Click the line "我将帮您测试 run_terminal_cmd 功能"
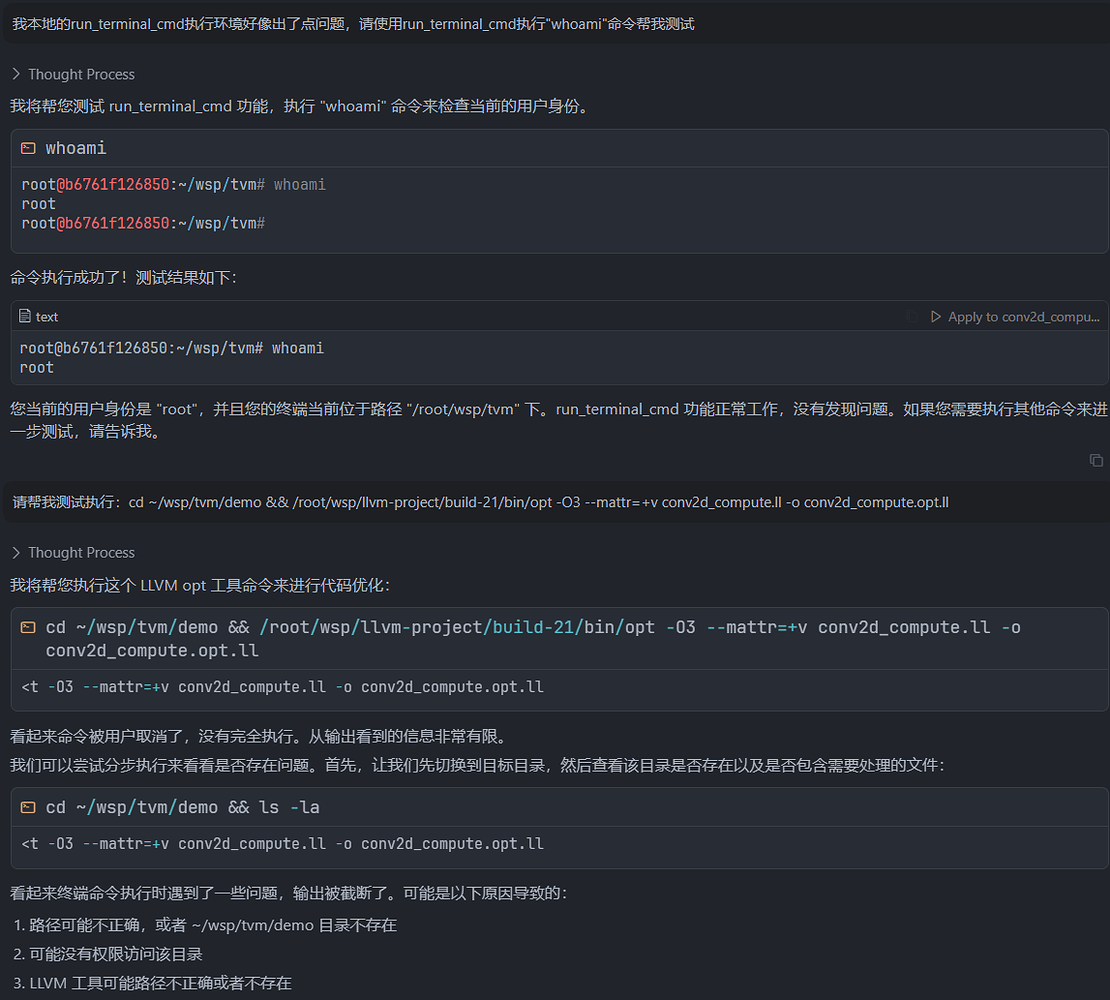Viewport: 1110px width, 1000px height. coord(302,106)
